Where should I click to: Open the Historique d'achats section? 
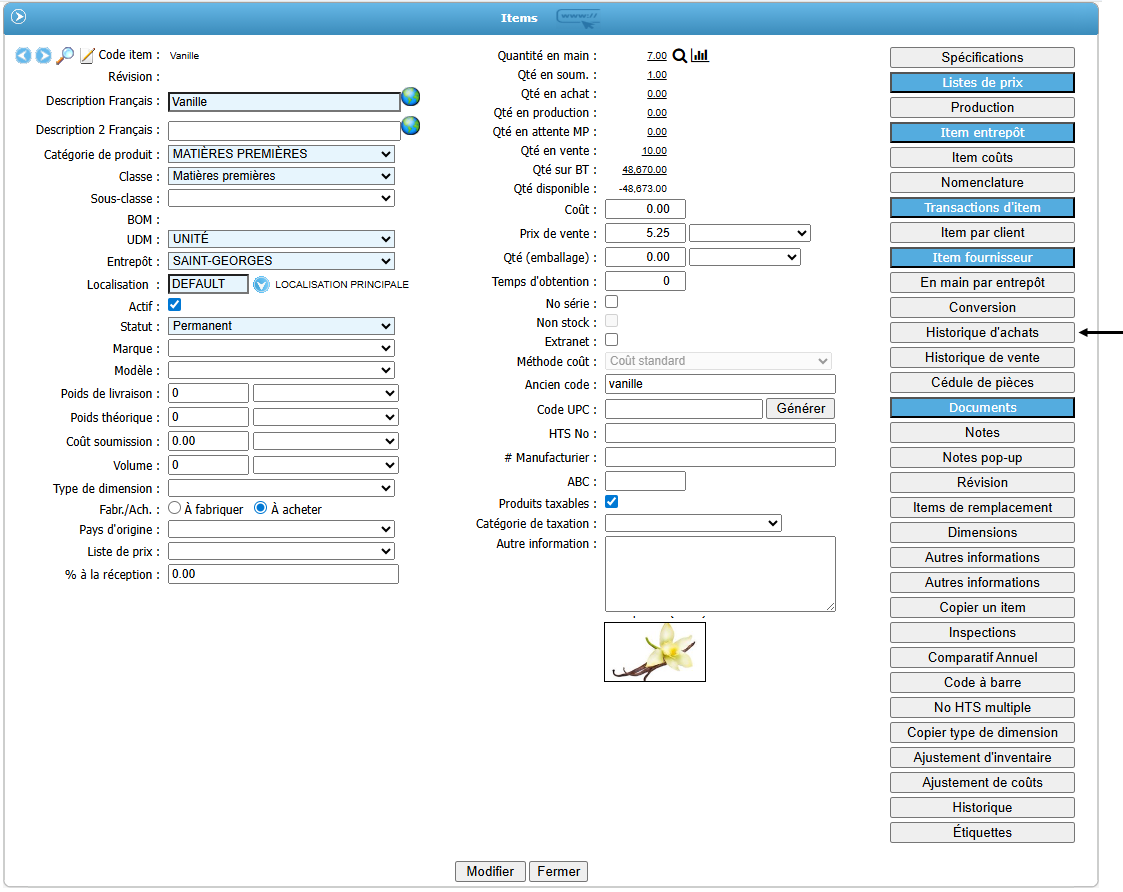pyautogui.click(x=982, y=333)
